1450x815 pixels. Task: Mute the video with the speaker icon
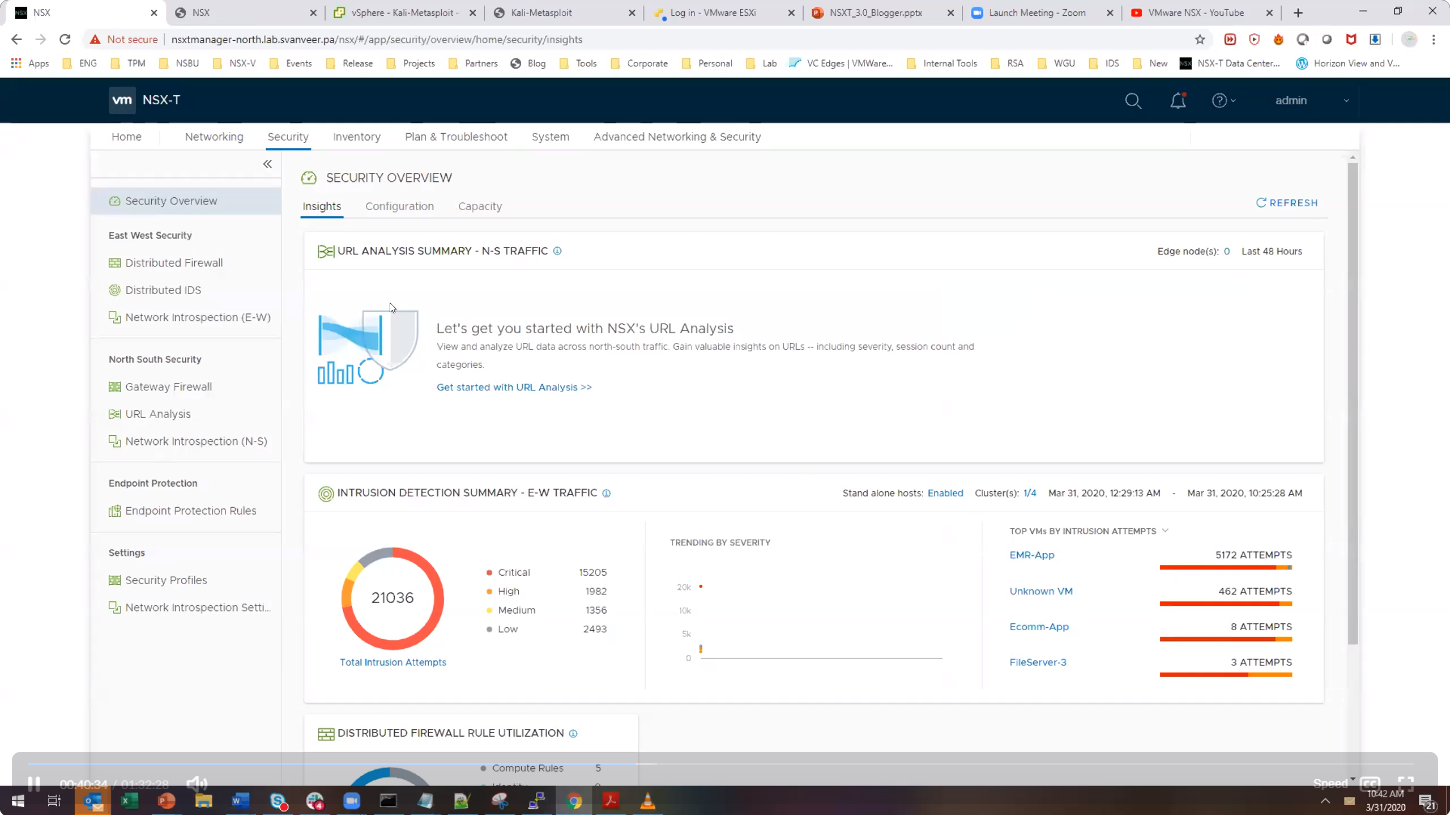pyautogui.click(x=197, y=784)
